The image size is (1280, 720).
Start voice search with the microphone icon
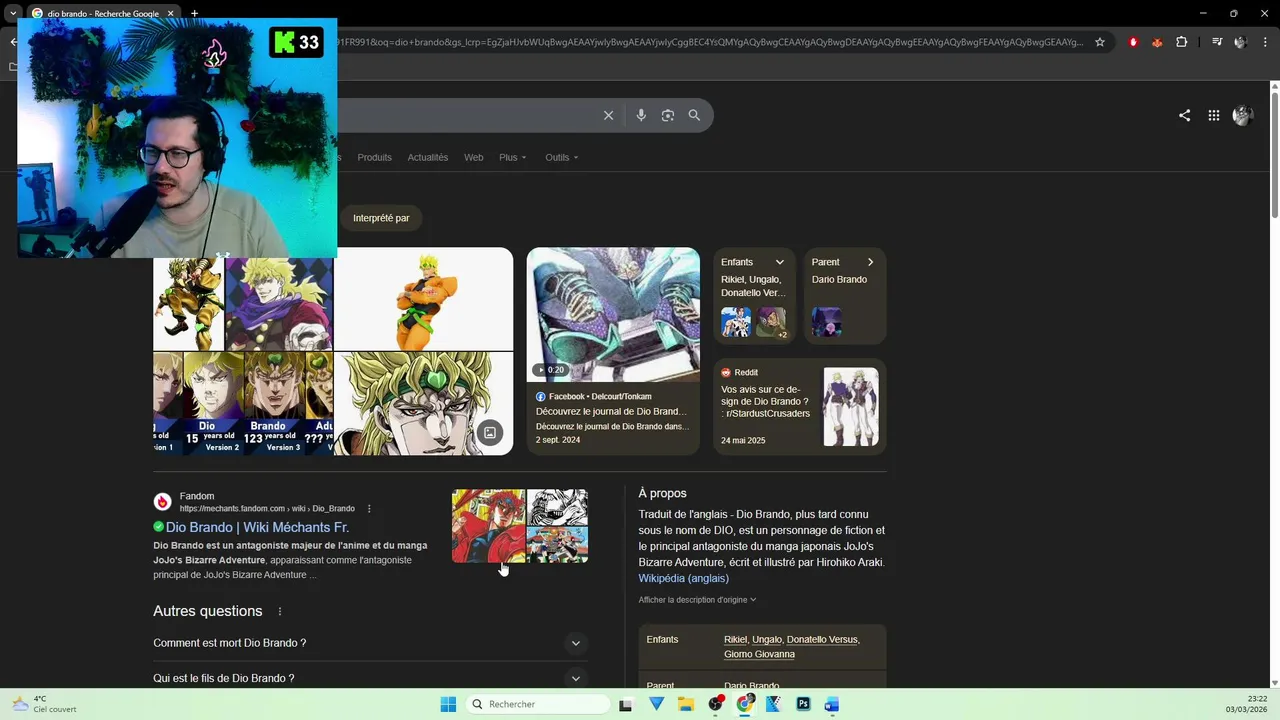click(x=641, y=115)
